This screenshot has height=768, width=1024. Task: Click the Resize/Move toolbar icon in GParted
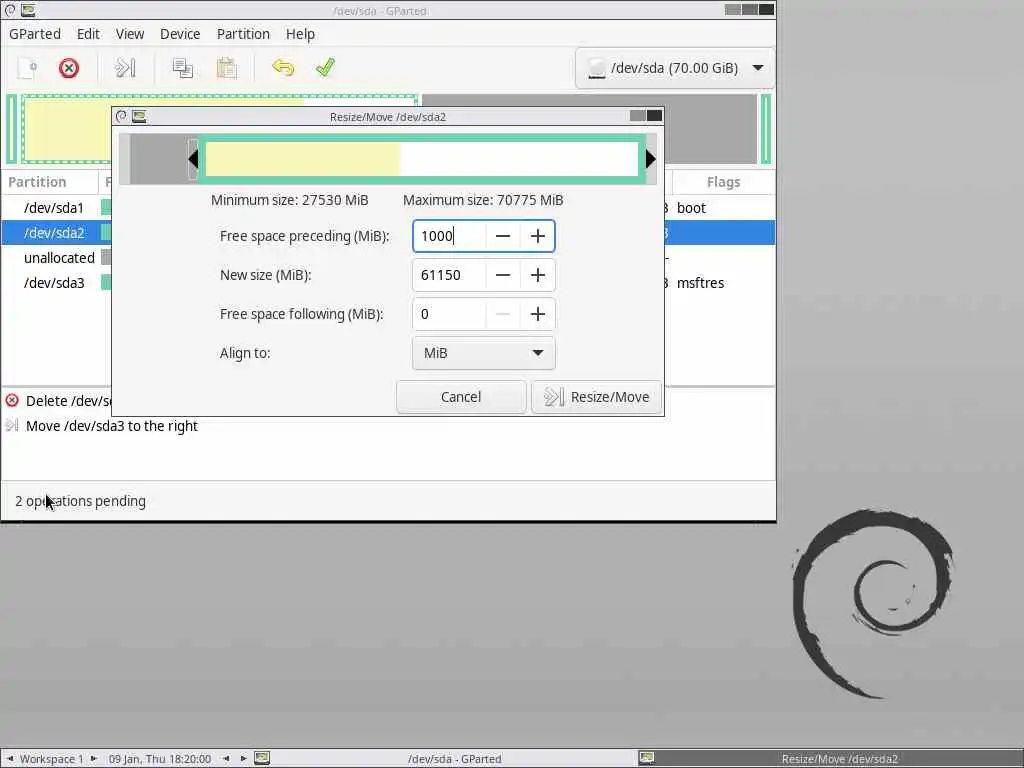[x=125, y=68]
